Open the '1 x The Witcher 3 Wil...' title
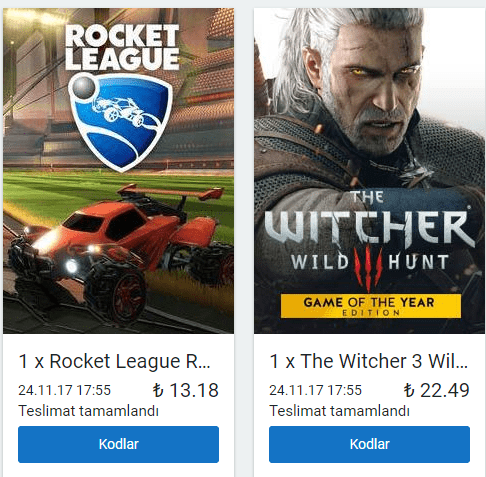This screenshot has width=486, height=477. click(368, 361)
